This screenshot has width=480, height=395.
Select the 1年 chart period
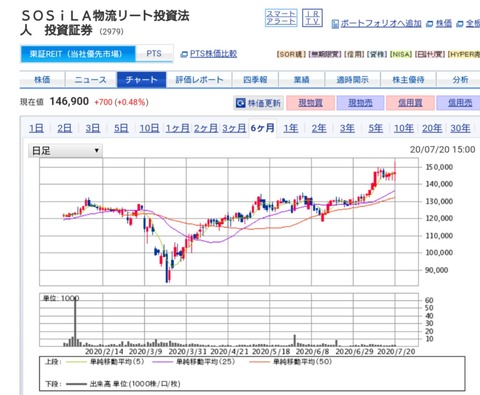[x=291, y=128]
